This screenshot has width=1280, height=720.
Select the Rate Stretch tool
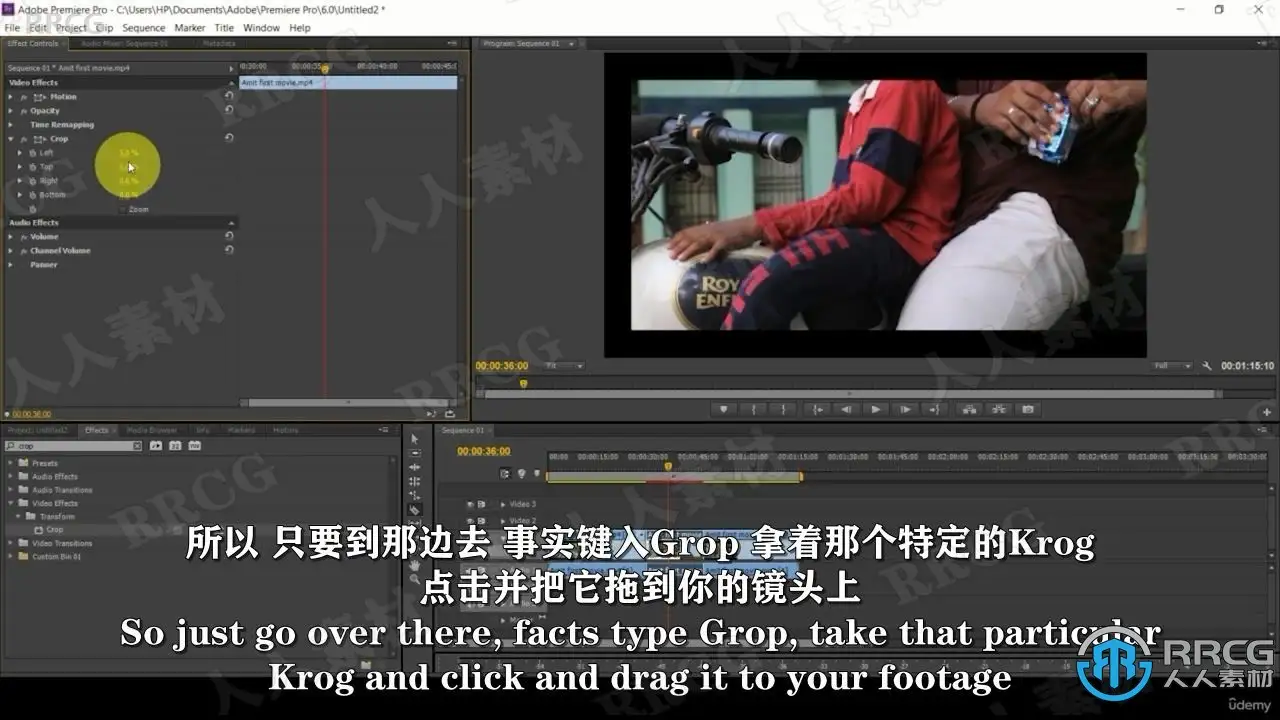[x=415, y=495]
